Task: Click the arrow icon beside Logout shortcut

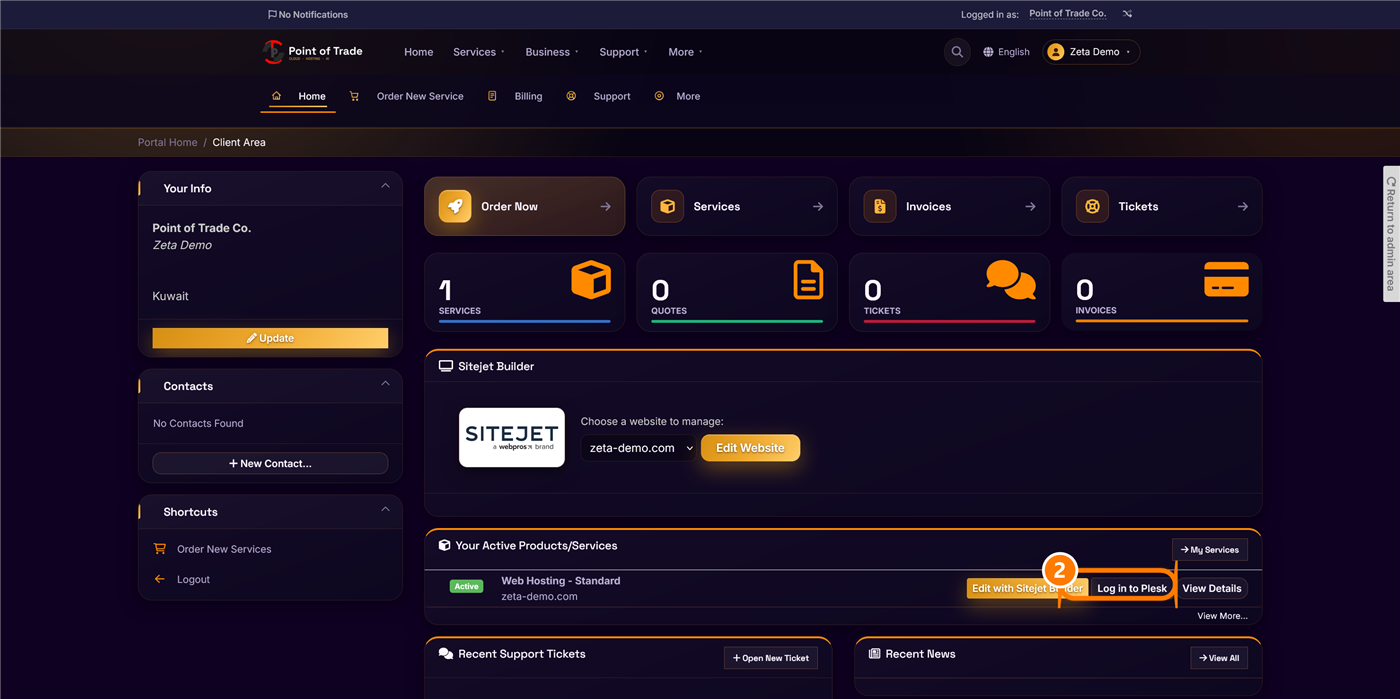Action: click(160, 579)
